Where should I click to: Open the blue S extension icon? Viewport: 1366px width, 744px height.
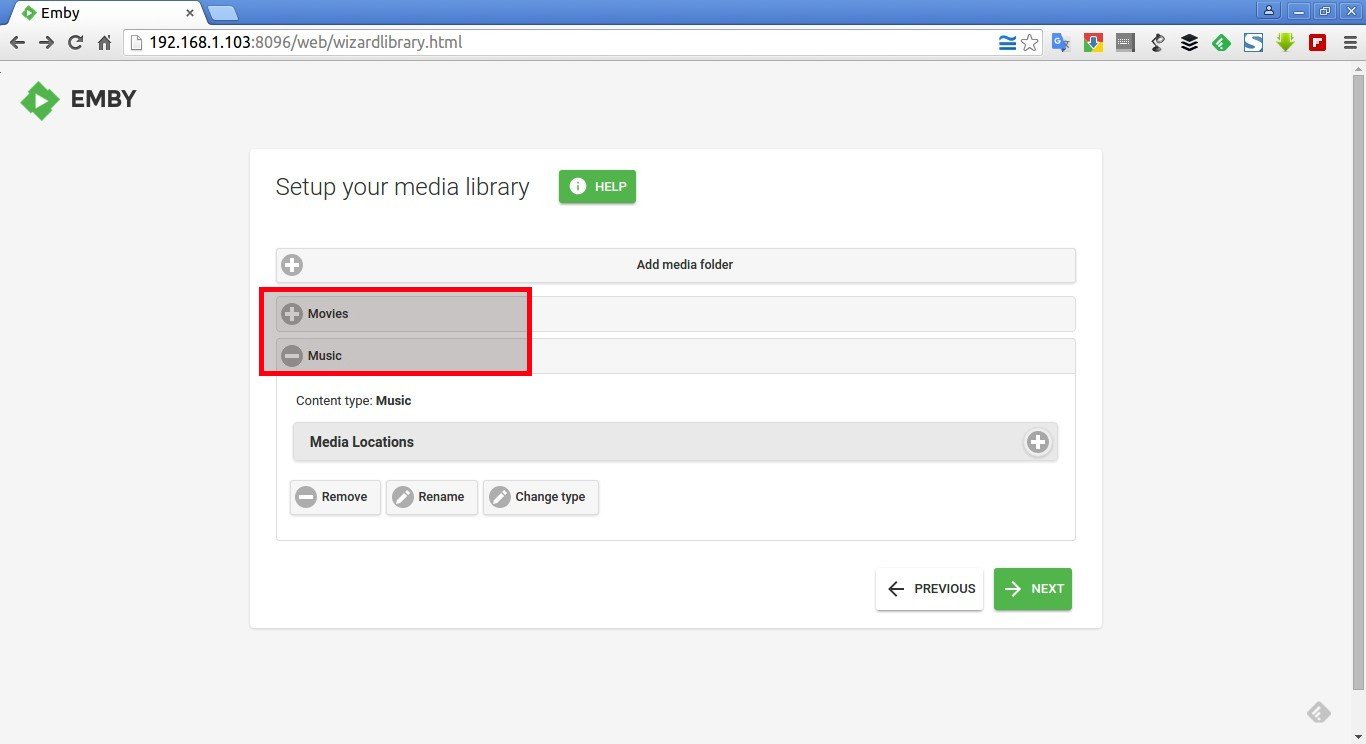pyautogui.click(x=1253, y=43)
